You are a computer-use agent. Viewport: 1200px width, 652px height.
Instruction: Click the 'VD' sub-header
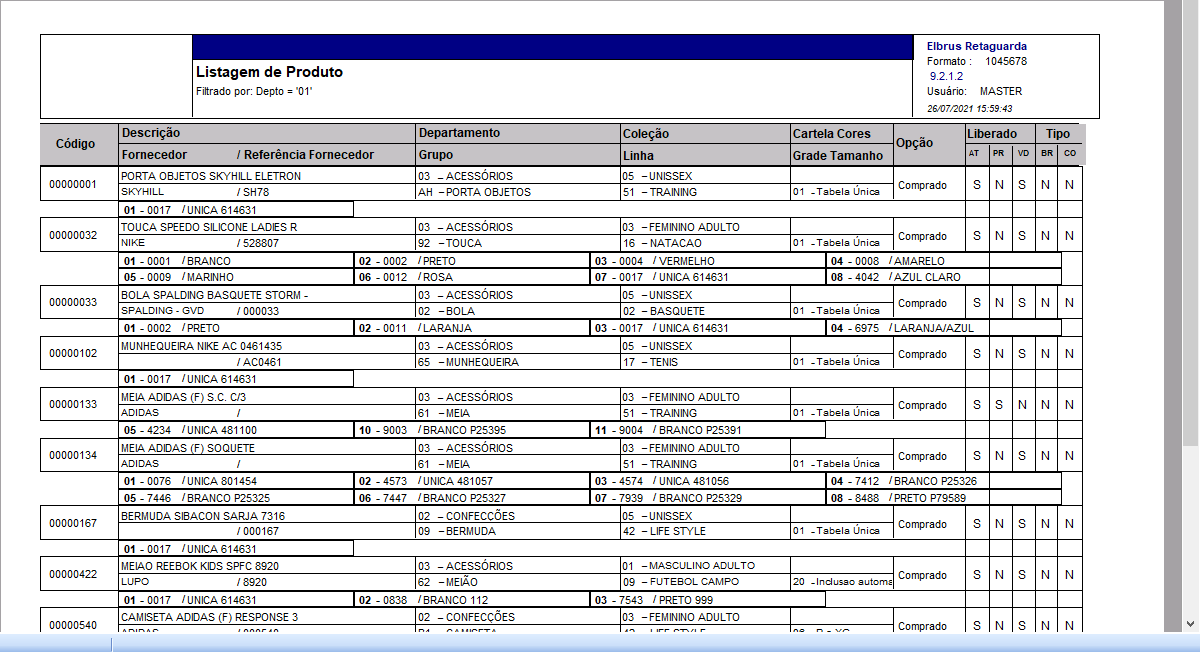tap(1022, 153)
